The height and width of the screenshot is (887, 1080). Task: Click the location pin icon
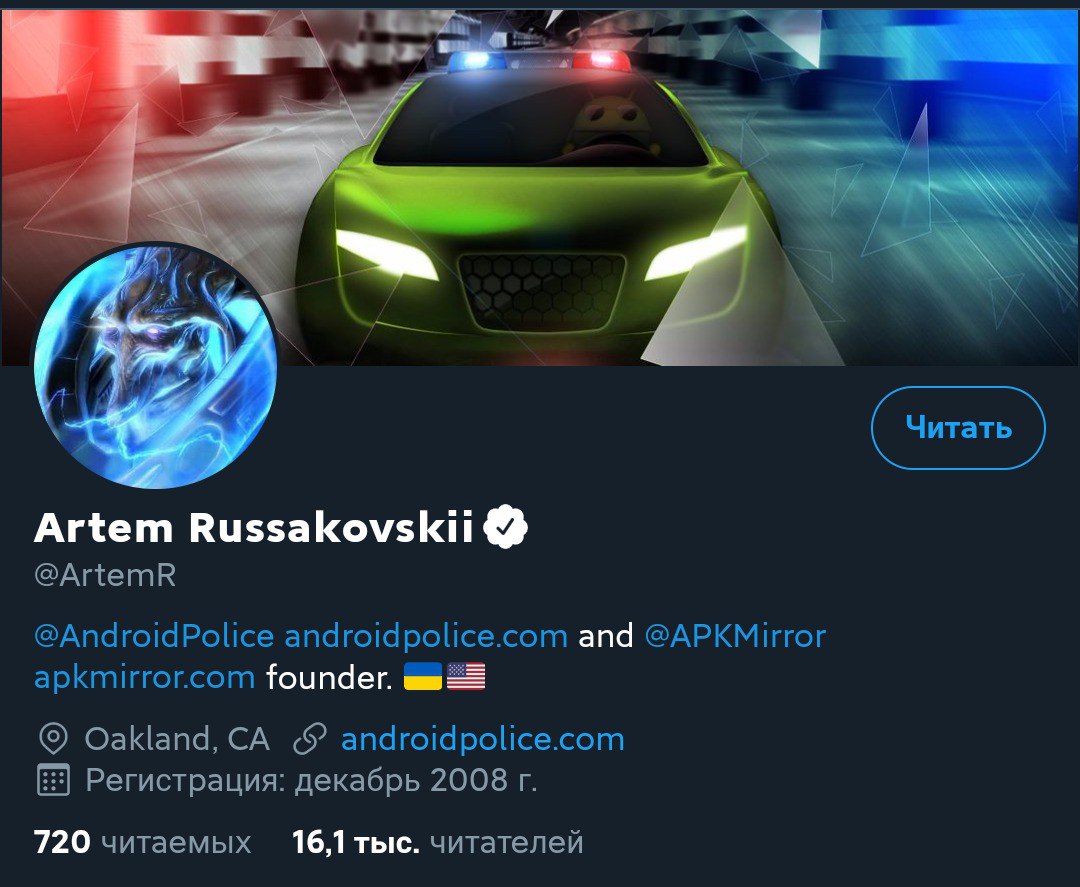[x=53, y=739]
